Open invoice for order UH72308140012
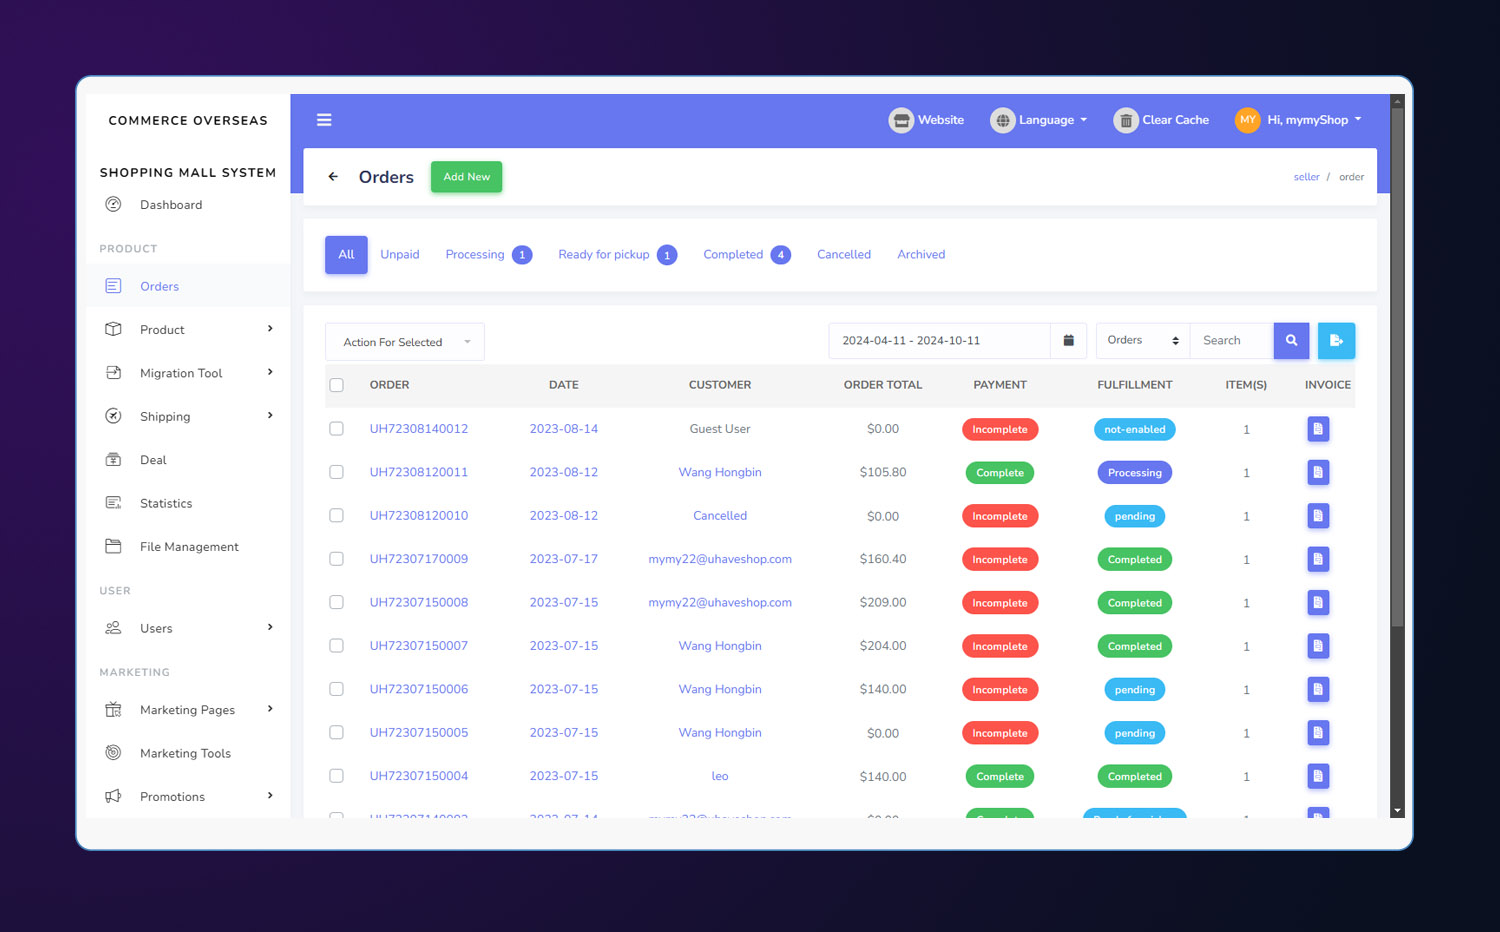Viewport: 1500px width, 932px height. tap(1318, 429)
